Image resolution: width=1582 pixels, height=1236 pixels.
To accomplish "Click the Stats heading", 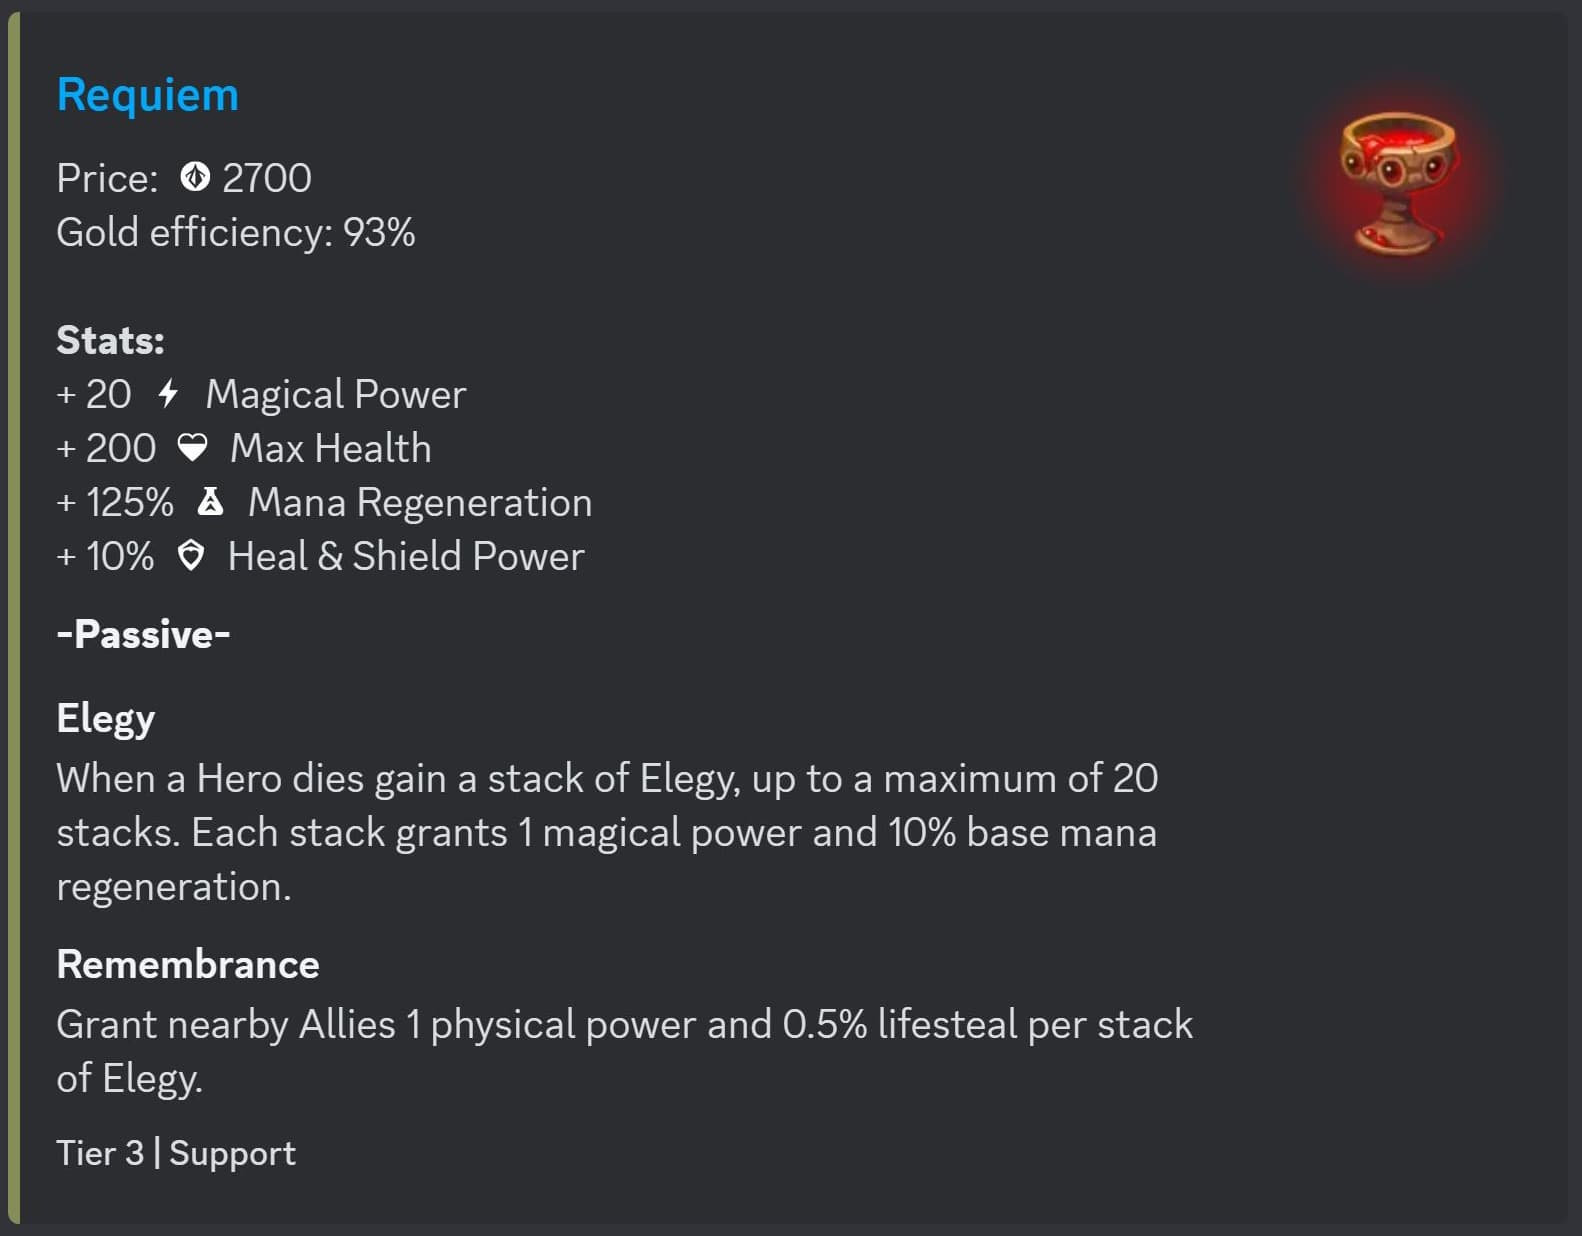I will pyautogui.click(x=110, y=340).
